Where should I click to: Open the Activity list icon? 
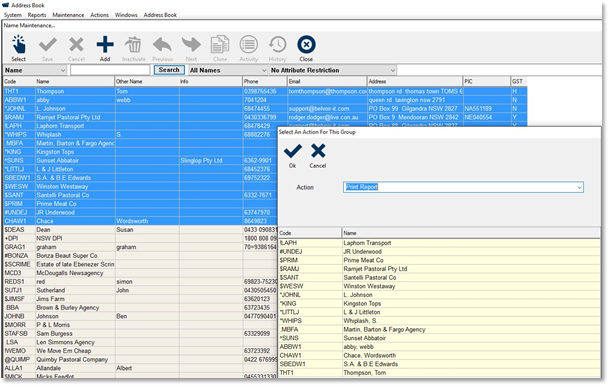(249, 45)
